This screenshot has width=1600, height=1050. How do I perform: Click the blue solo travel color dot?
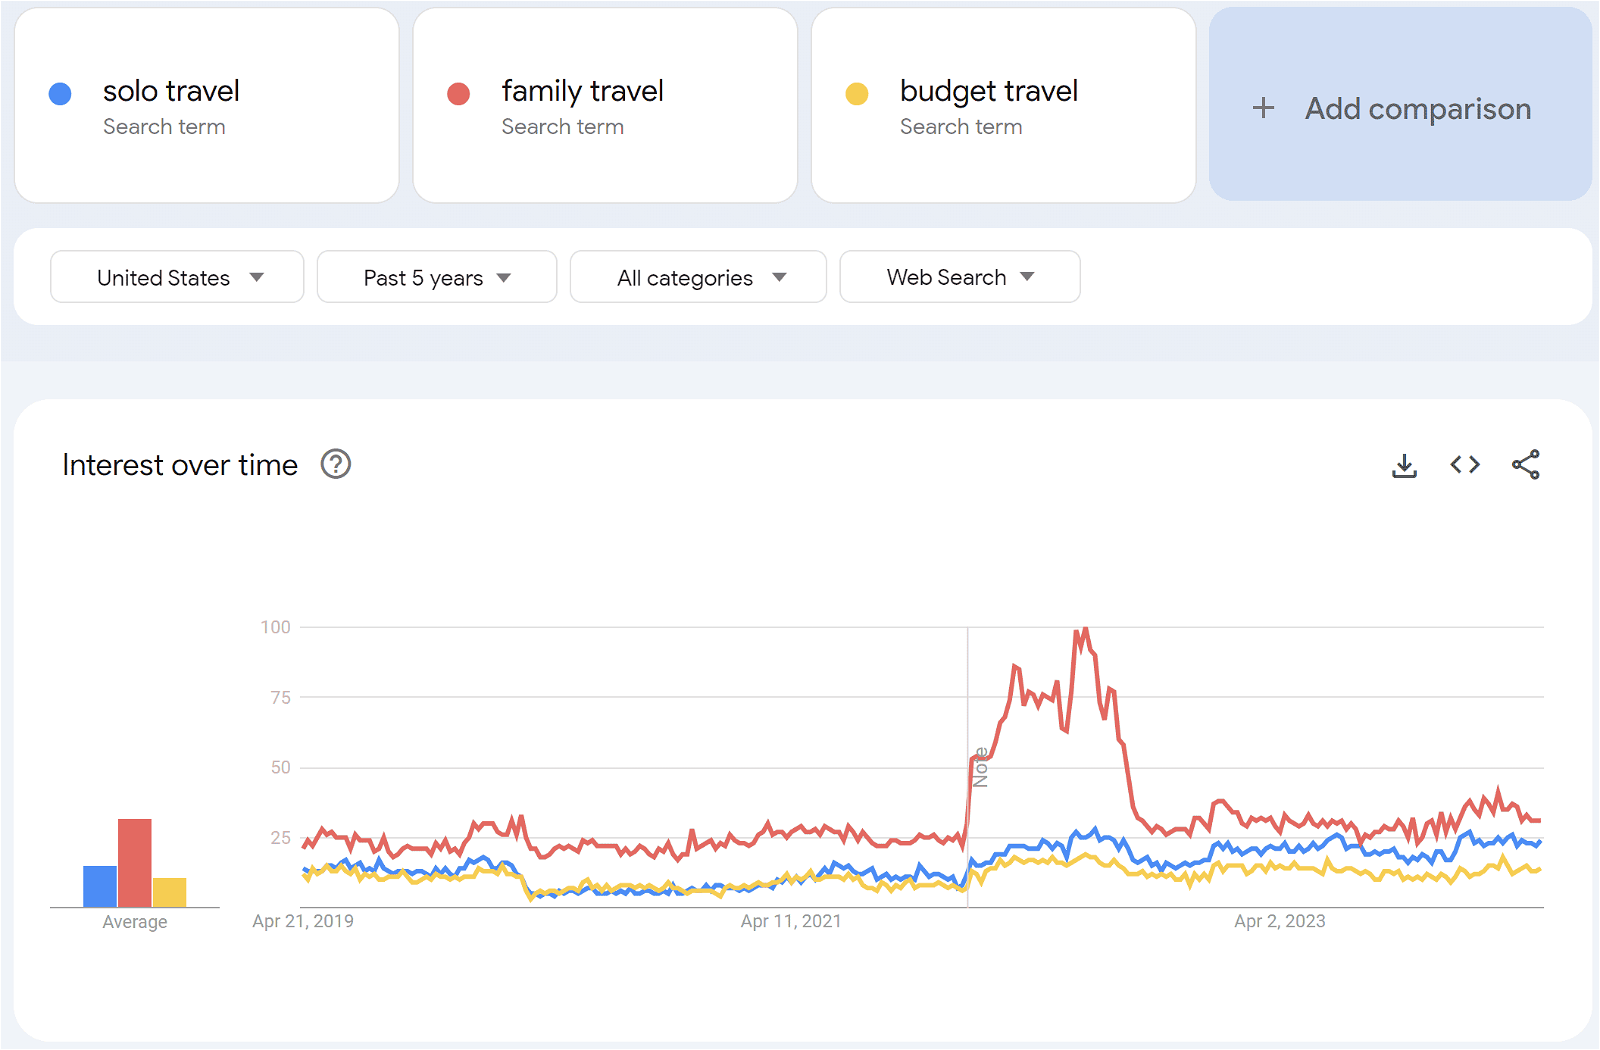60,94
